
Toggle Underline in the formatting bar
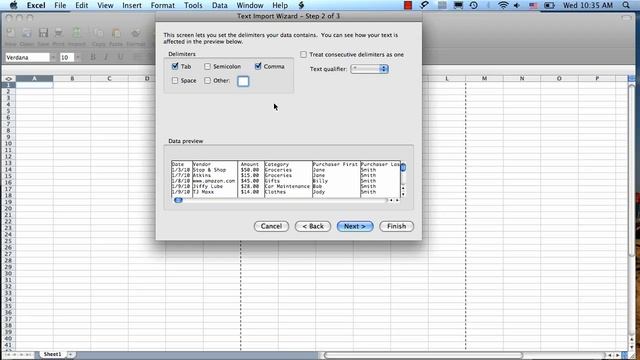point(120,57)
